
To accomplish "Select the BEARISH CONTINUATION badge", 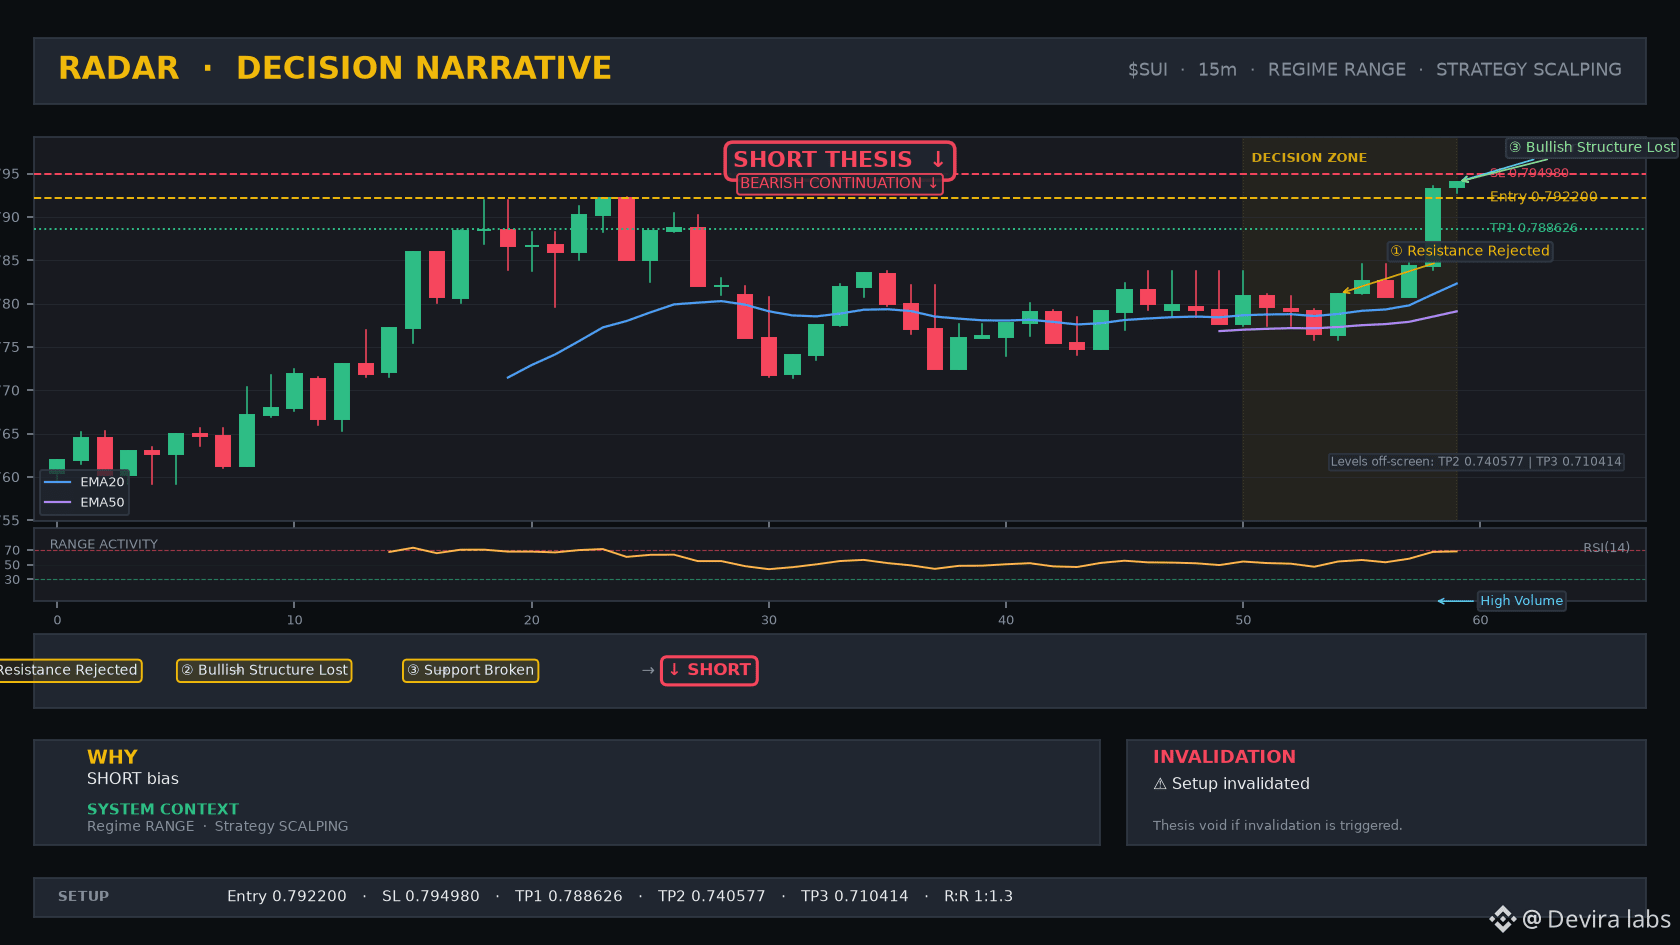I will pyautogui.click(x=840, y=183).
